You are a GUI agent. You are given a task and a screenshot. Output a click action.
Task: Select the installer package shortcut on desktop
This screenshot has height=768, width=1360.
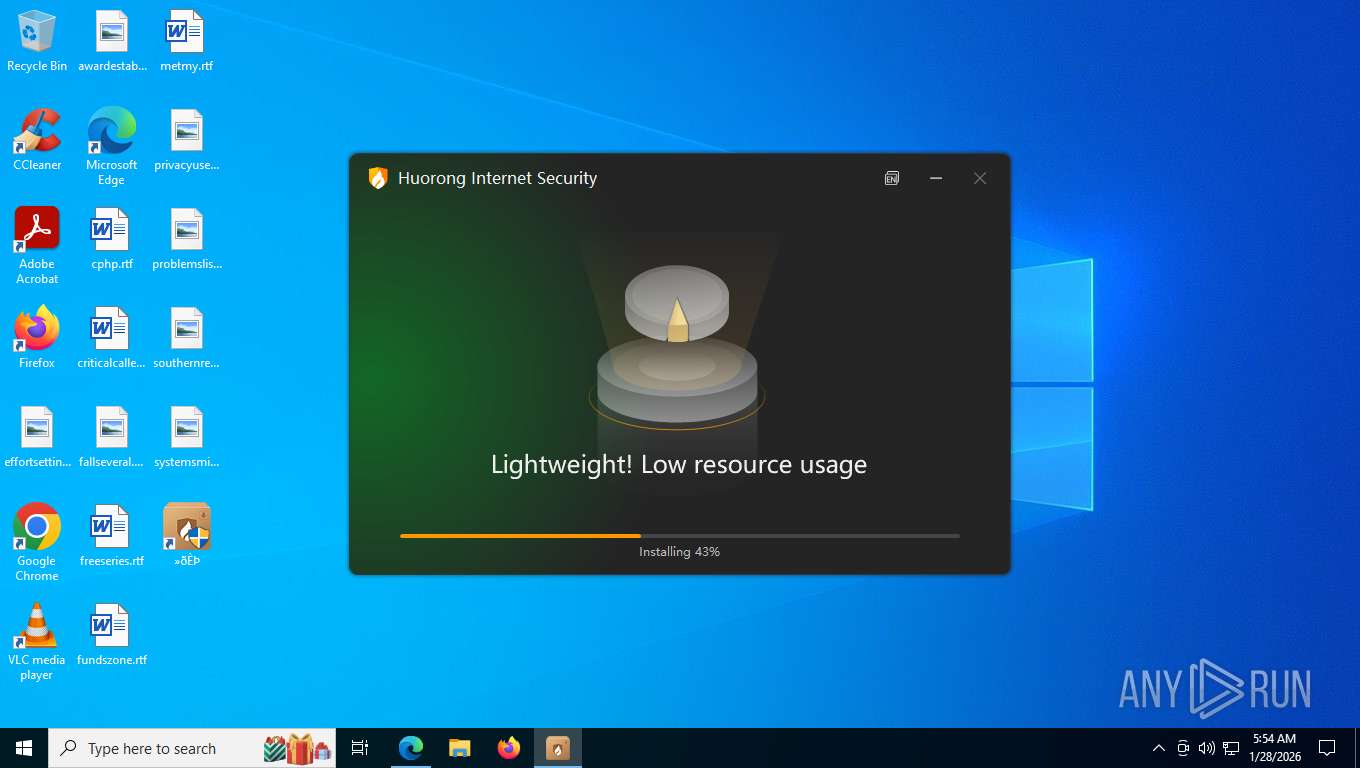187,536
